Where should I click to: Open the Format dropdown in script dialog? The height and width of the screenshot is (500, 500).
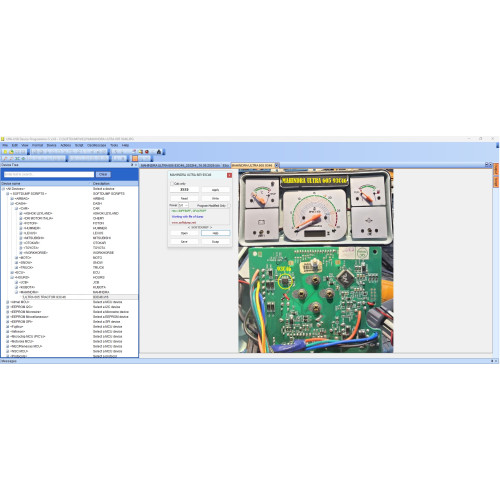click(x=183, y=205)
